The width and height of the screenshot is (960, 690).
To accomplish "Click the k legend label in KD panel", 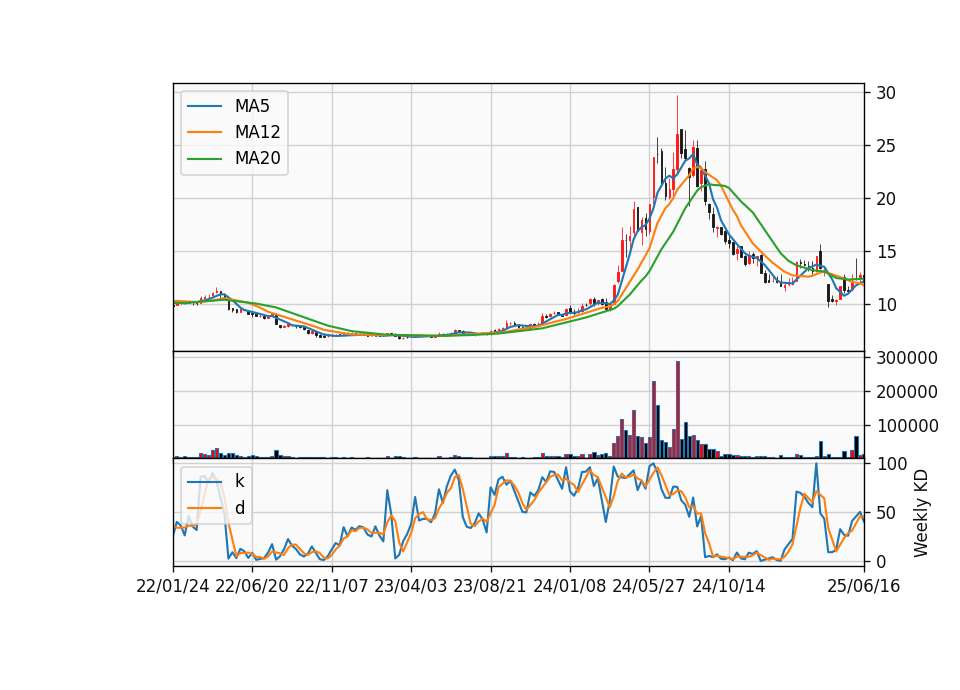I will point(239,481).
